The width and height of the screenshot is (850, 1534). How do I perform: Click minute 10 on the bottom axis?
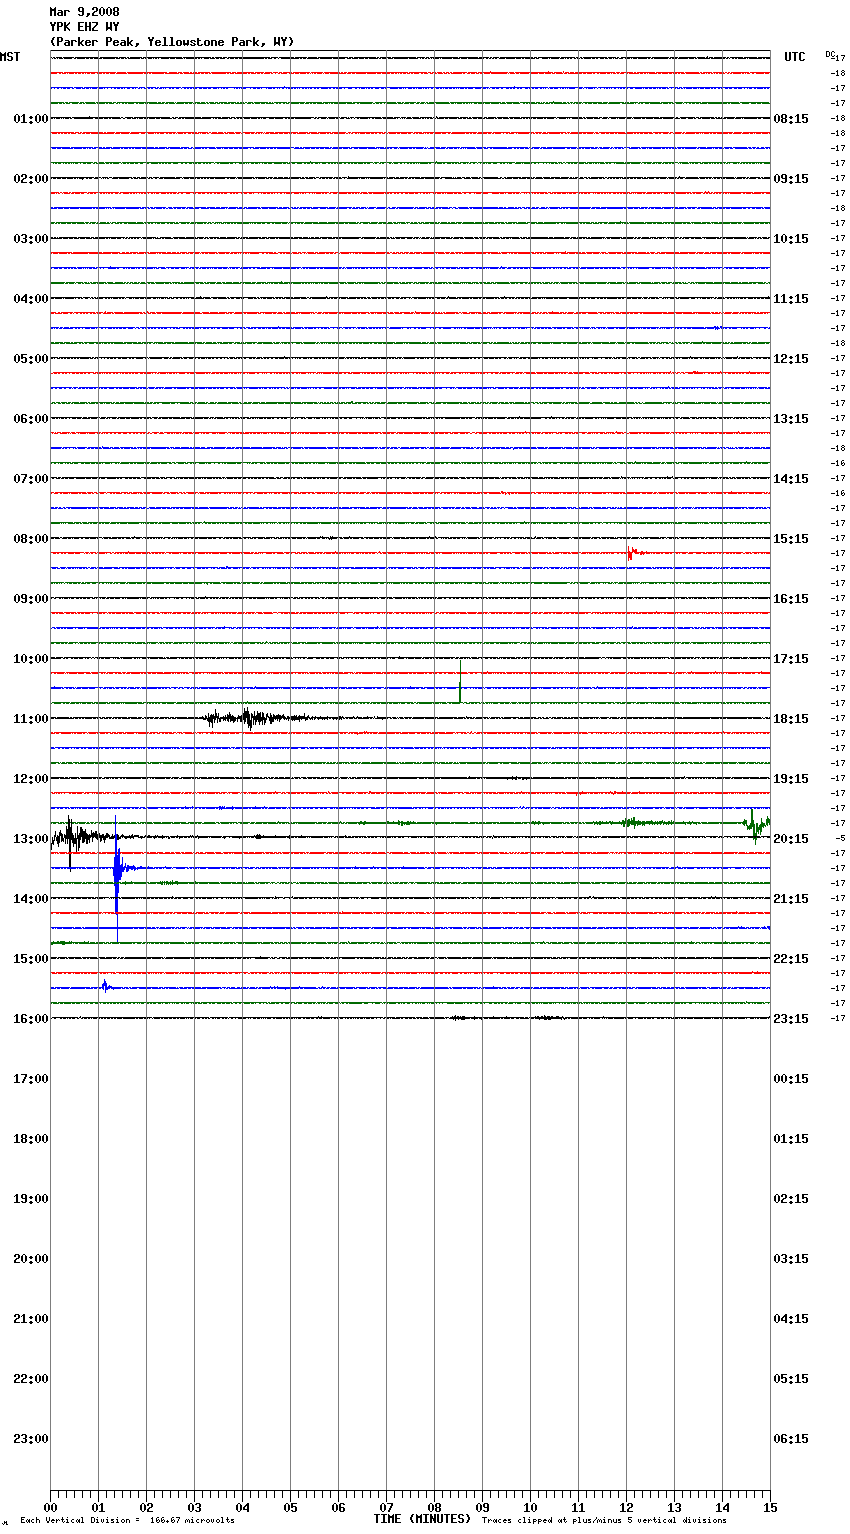530,1507
